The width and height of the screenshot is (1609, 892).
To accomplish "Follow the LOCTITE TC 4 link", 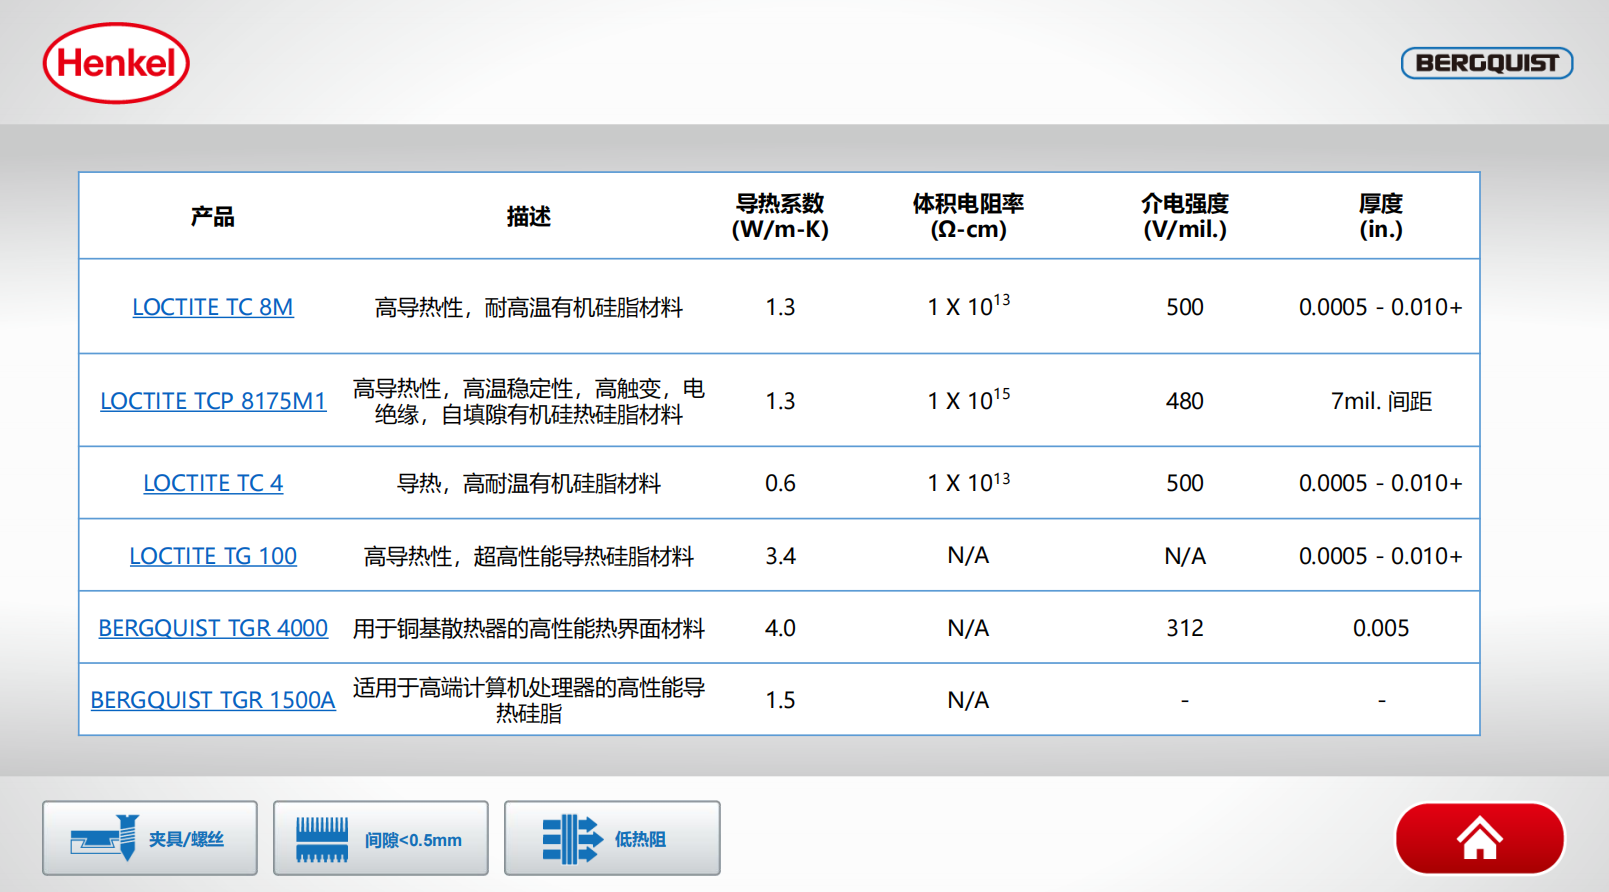I will point(213,483).
